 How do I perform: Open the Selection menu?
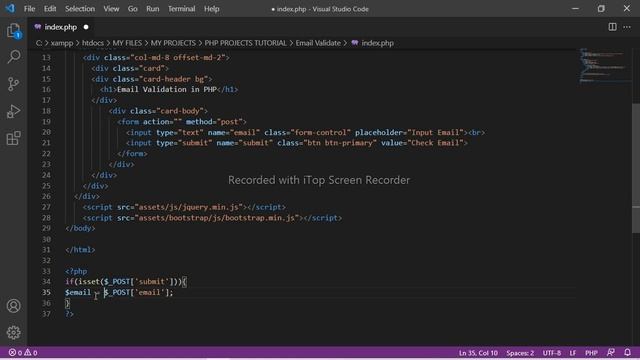(x=80, y=9)
